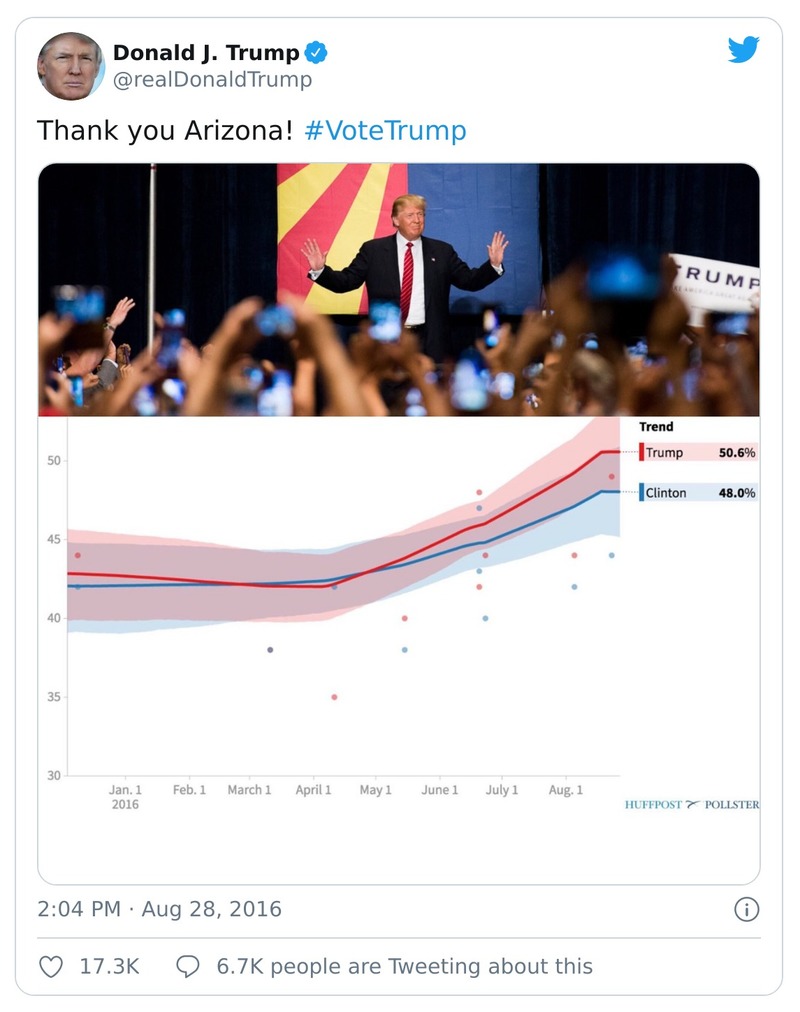Screen dimensions: 800x1012
Task: Click the 17.3K like count
Action: [x=104, y=966]
